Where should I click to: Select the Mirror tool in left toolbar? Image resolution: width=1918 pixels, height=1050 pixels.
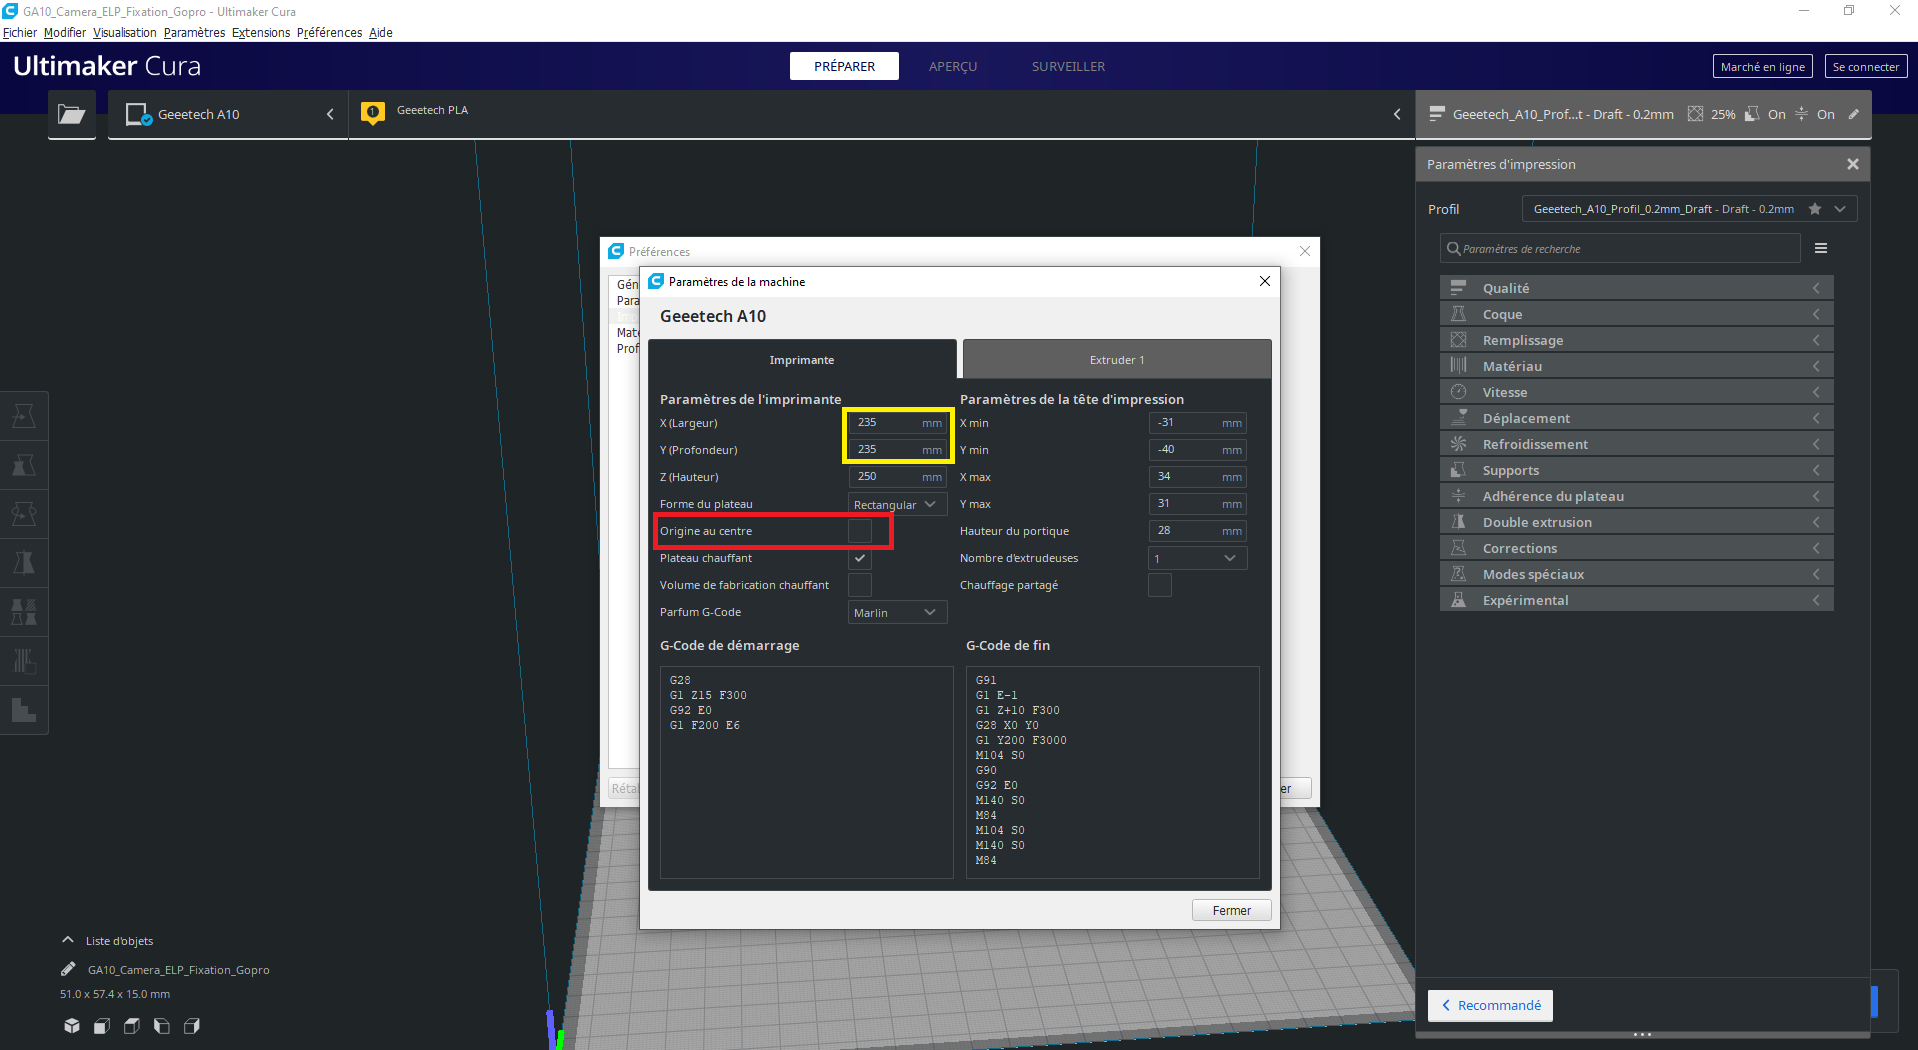(x=24, y=563)
